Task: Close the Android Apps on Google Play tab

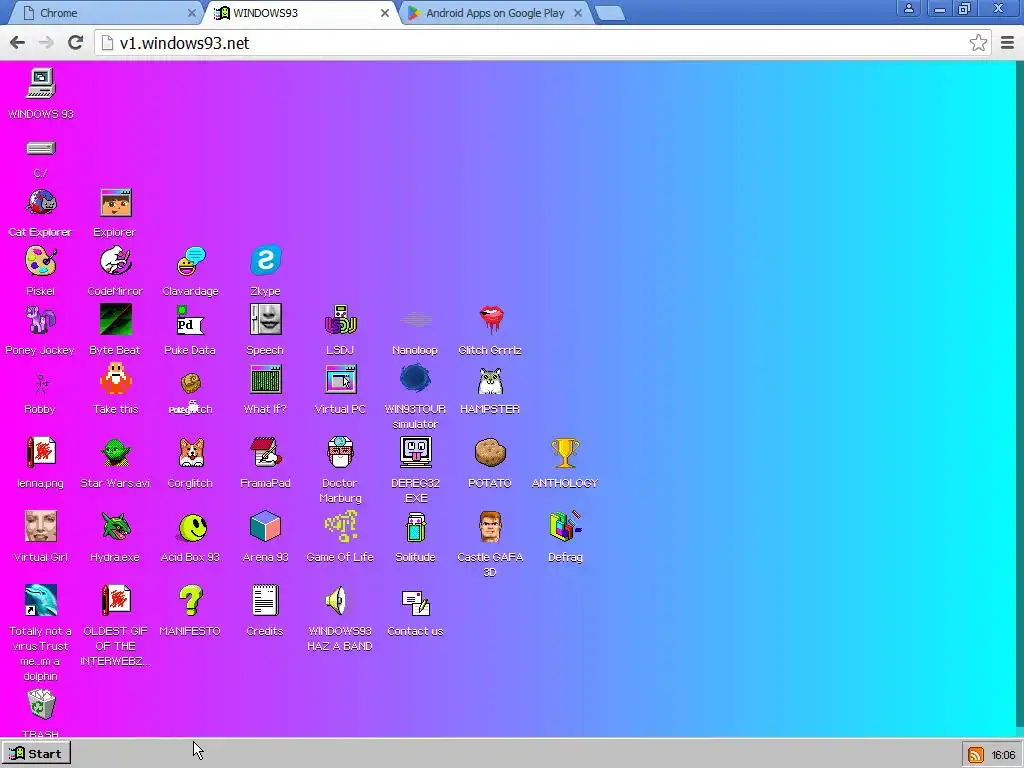Action: pos(578,13)
